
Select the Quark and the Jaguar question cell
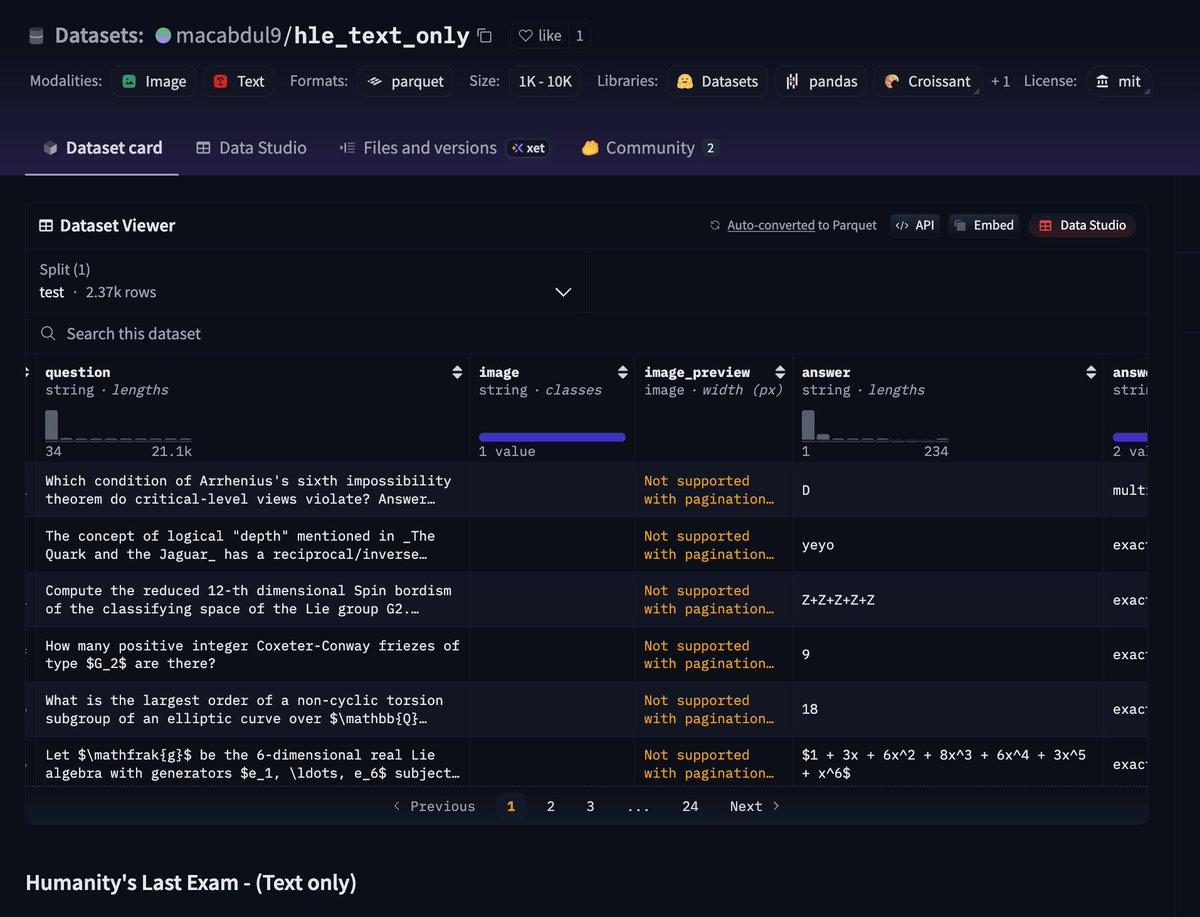254,545
